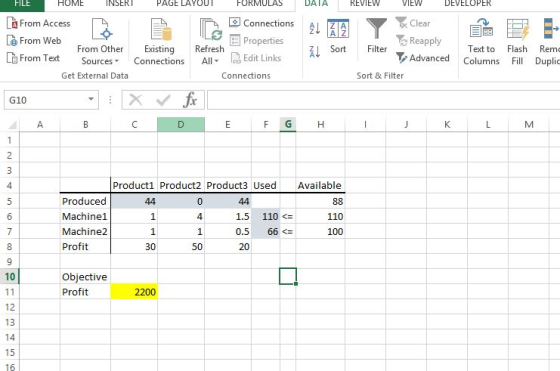Select column M header
Screen dimensions: 560x371
pyautogui.click(x=529, y=125)
